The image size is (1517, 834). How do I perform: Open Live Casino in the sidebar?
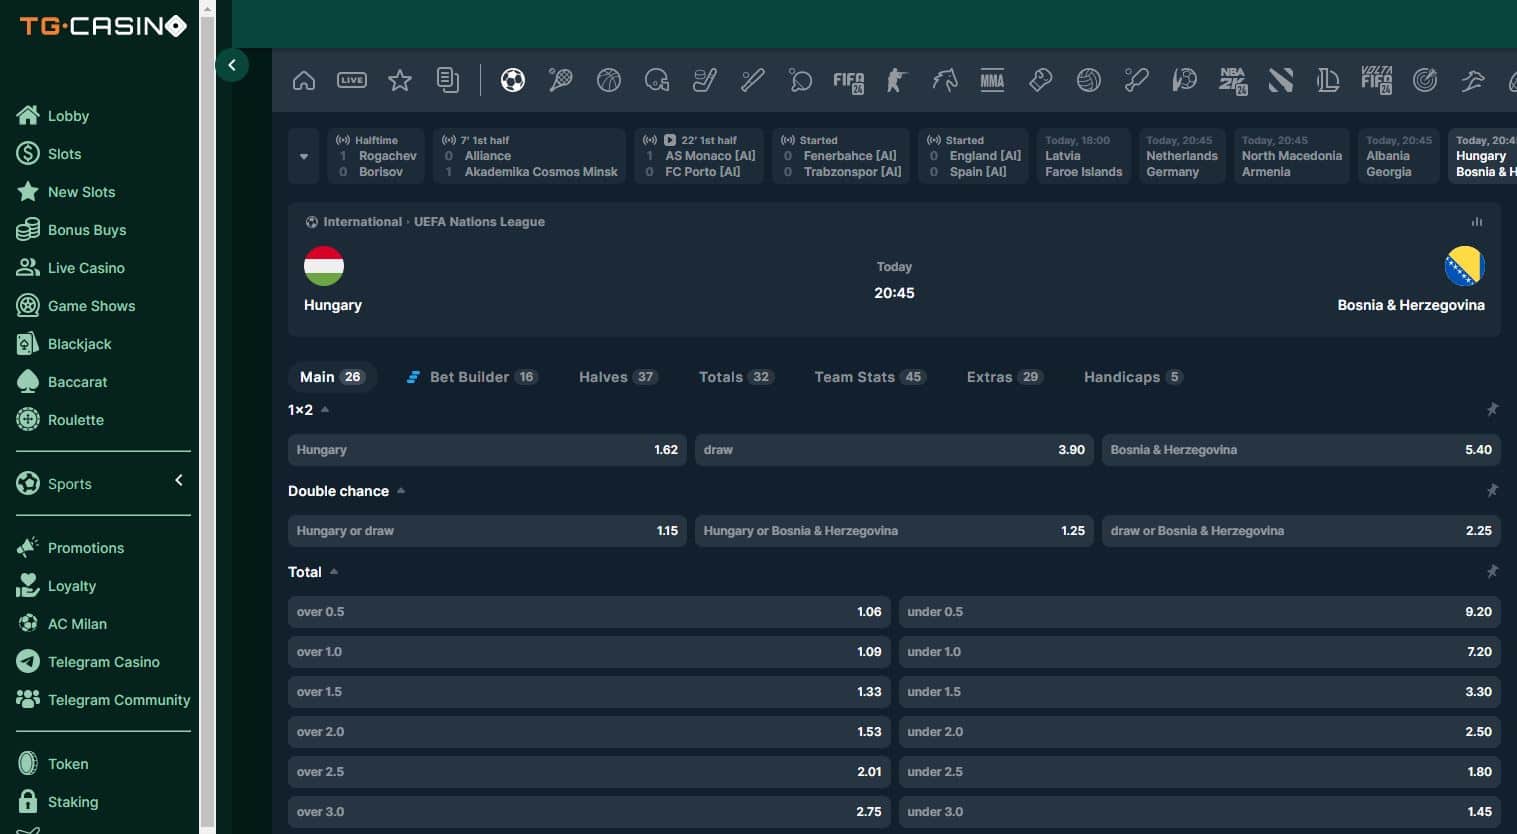click(x=71, y=268)
